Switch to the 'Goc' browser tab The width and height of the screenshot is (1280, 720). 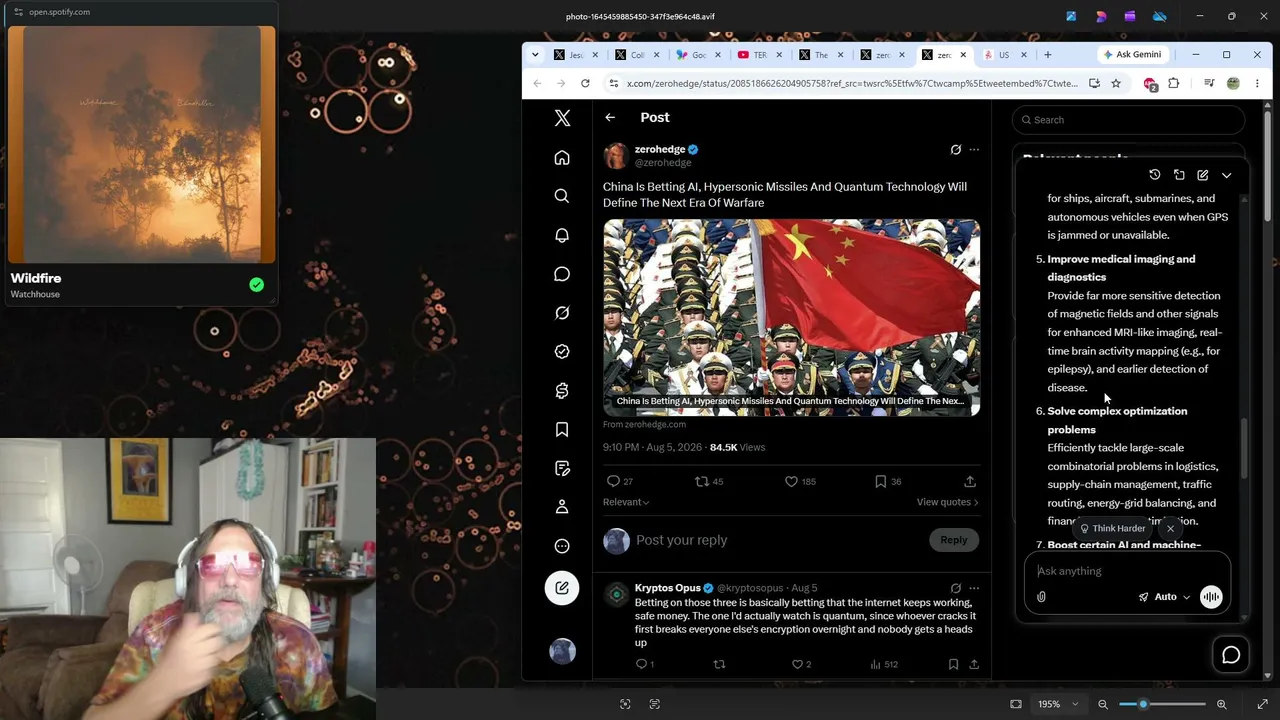pos(697,55)
